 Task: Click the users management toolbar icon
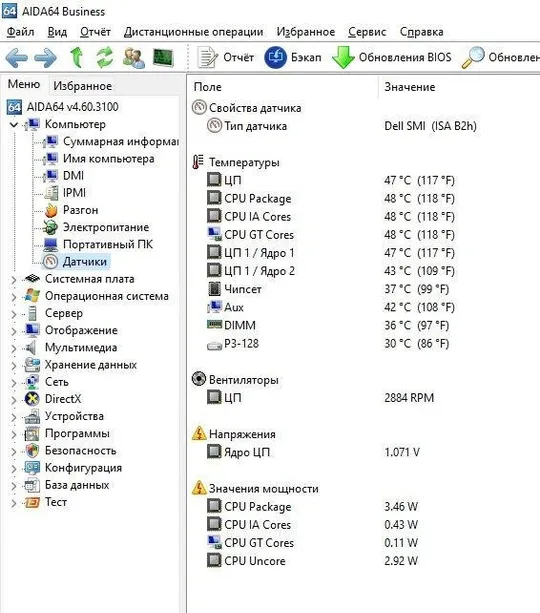click(x=134, y=57)
